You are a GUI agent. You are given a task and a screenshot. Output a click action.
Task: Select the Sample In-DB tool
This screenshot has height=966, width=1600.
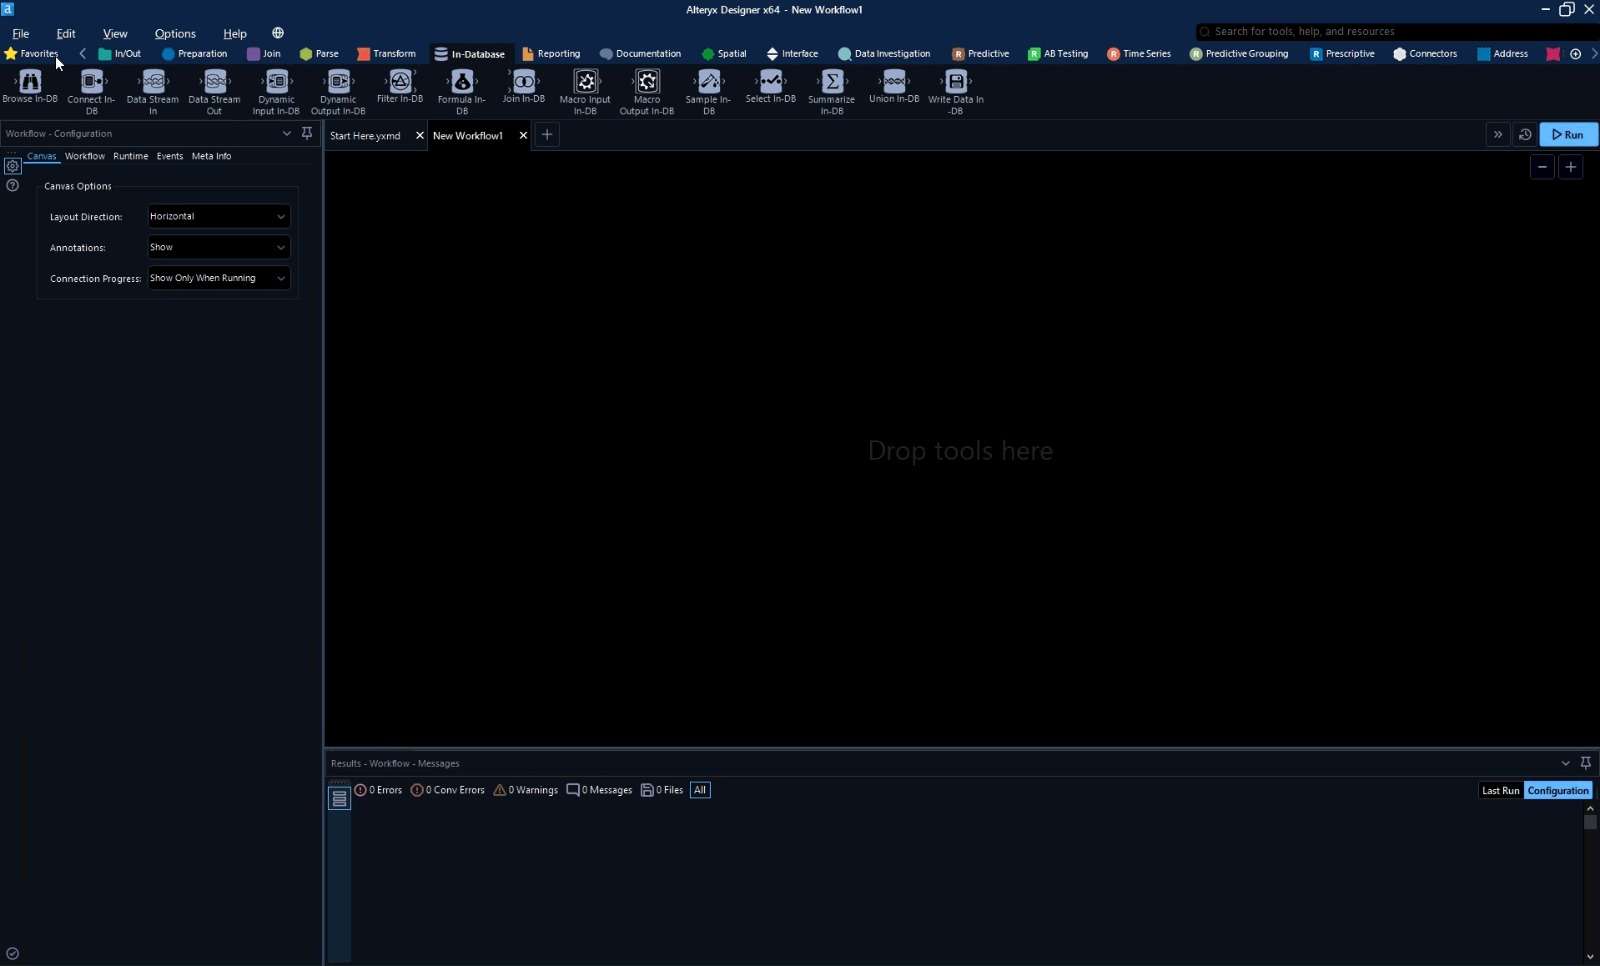click(x=709, y=92)
